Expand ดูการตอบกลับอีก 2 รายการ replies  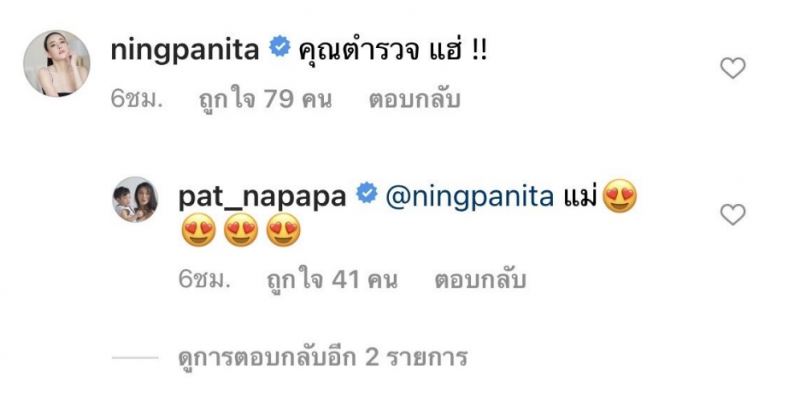click(x=322, y=358)
